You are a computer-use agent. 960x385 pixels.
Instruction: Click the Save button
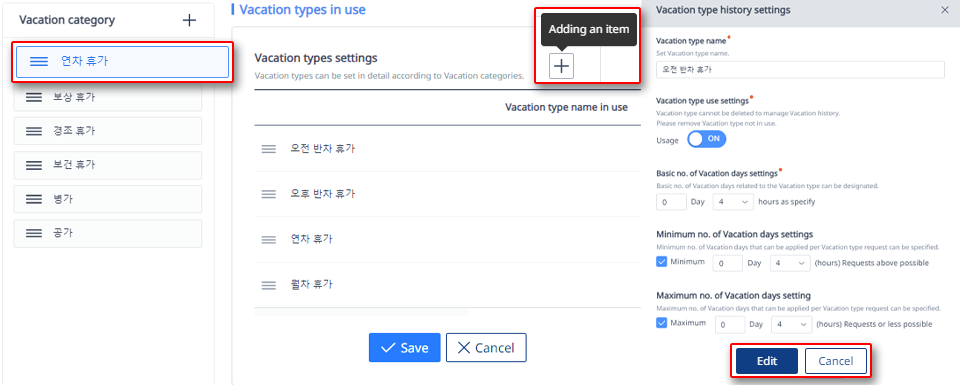coord(405,348)
